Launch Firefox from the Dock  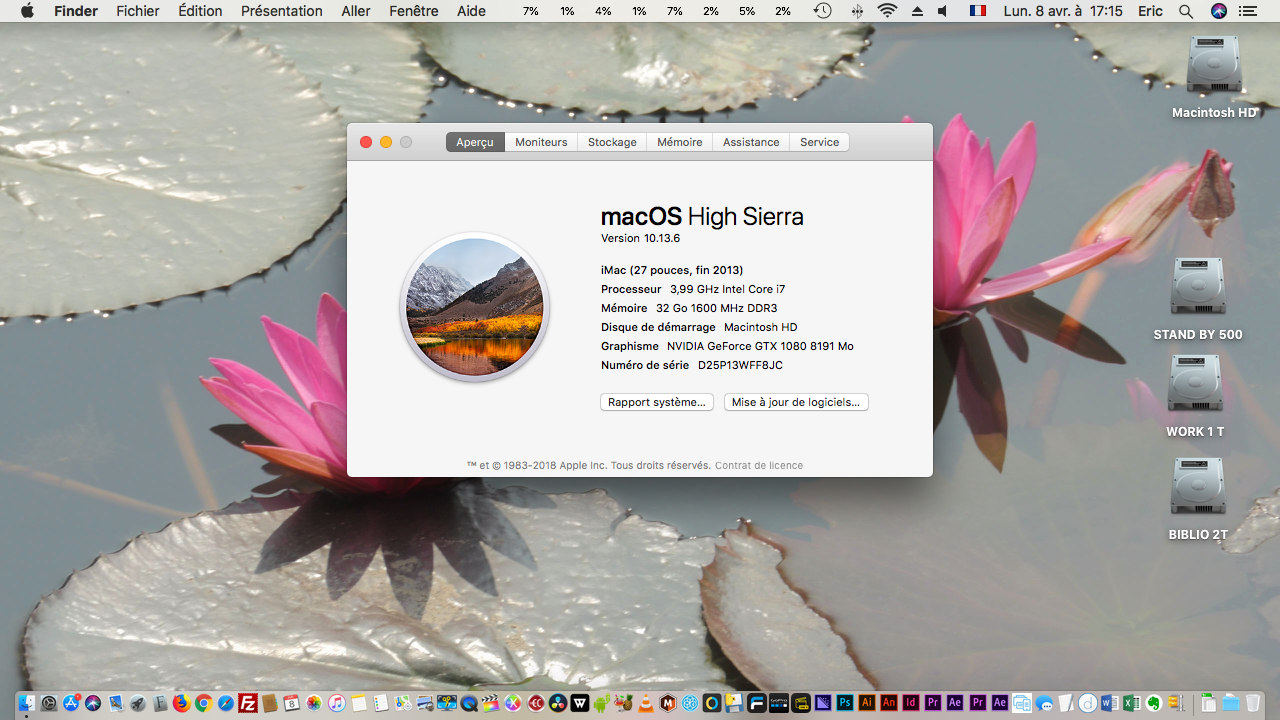click(182, 703)
